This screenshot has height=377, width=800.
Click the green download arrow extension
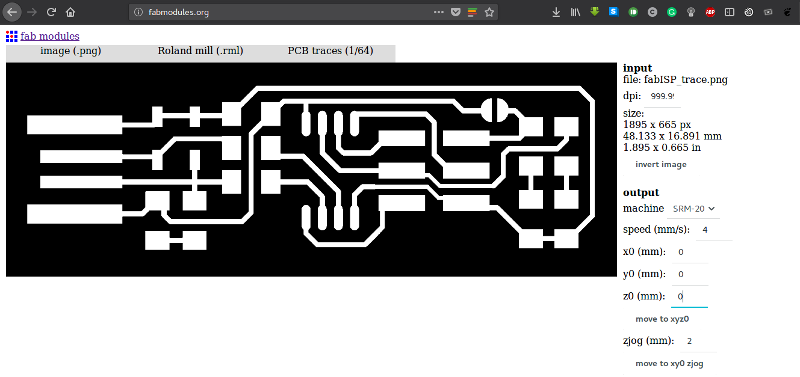[594, 11]
